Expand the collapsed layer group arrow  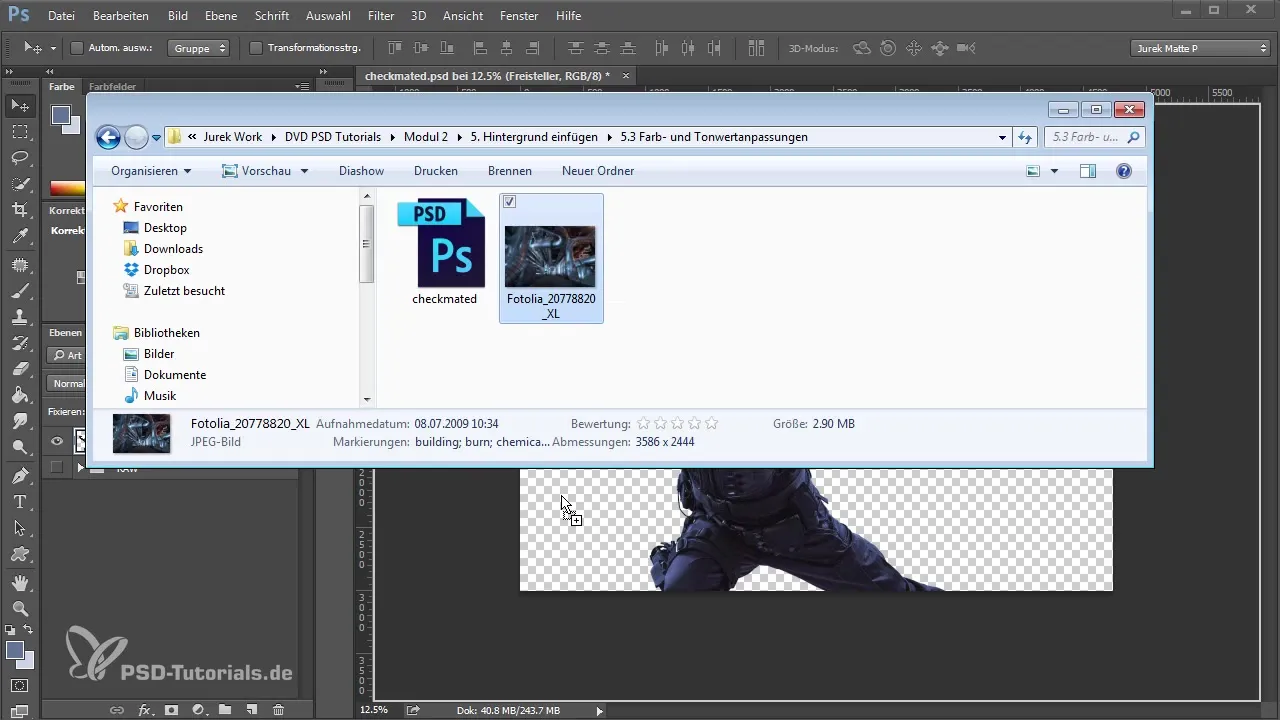coord(81,467)
